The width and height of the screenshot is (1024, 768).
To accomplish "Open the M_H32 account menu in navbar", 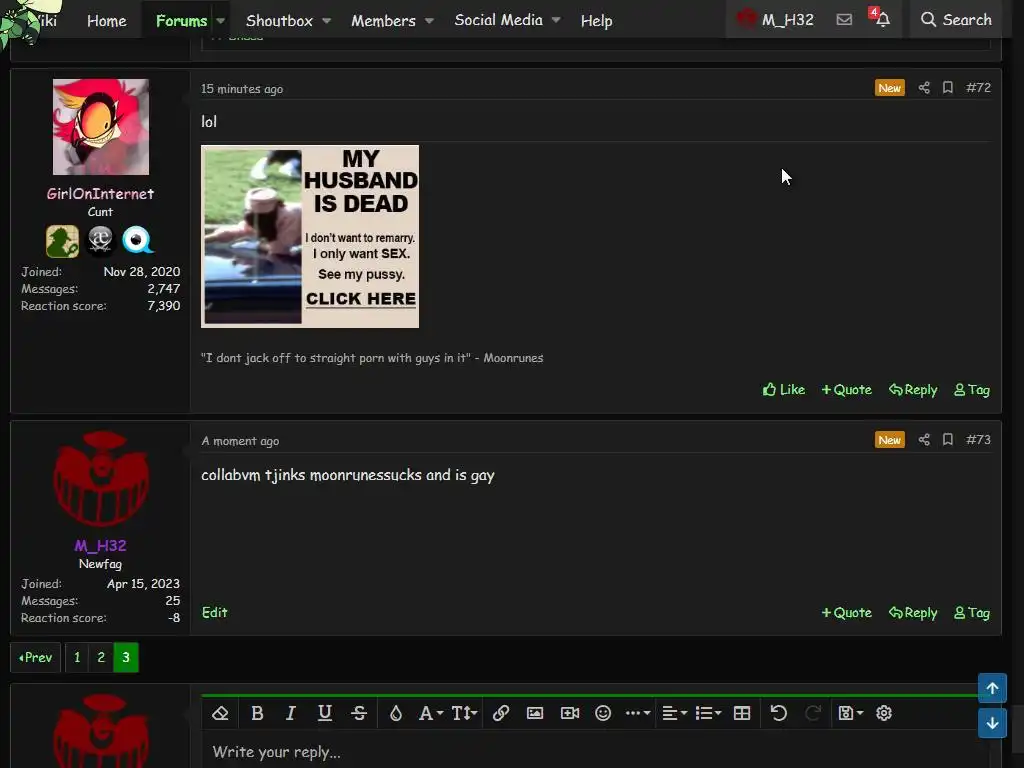I will pyautogui.click(x=775, y=20).
